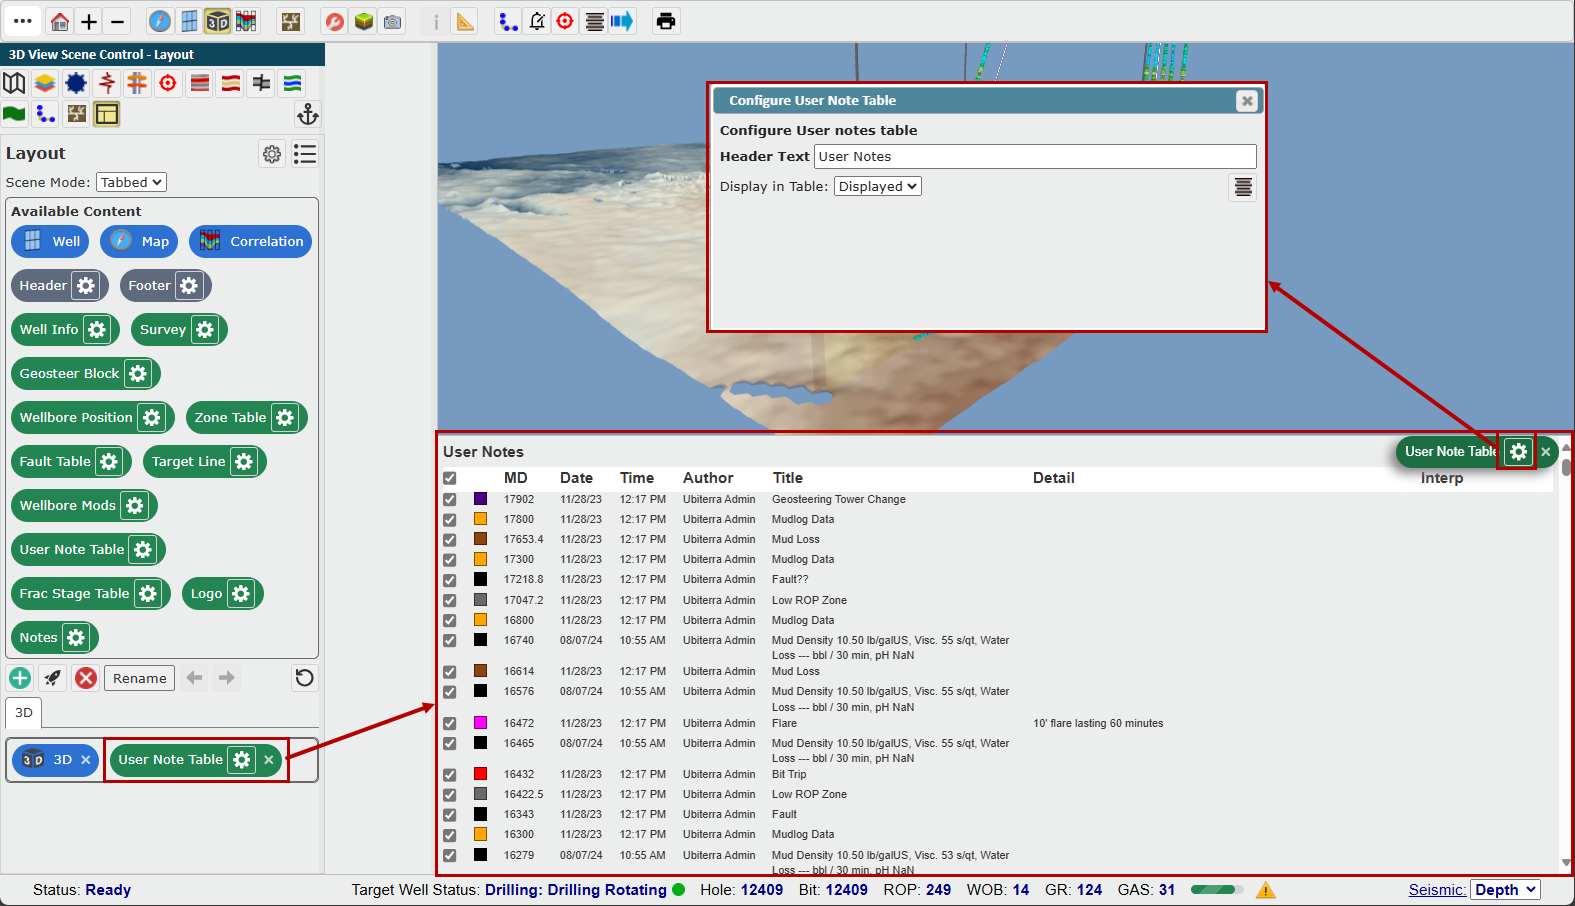Open the Layout list menu icon
Image resolution: width=1575 pixels, height=906 pixels.
coord(305,153)
